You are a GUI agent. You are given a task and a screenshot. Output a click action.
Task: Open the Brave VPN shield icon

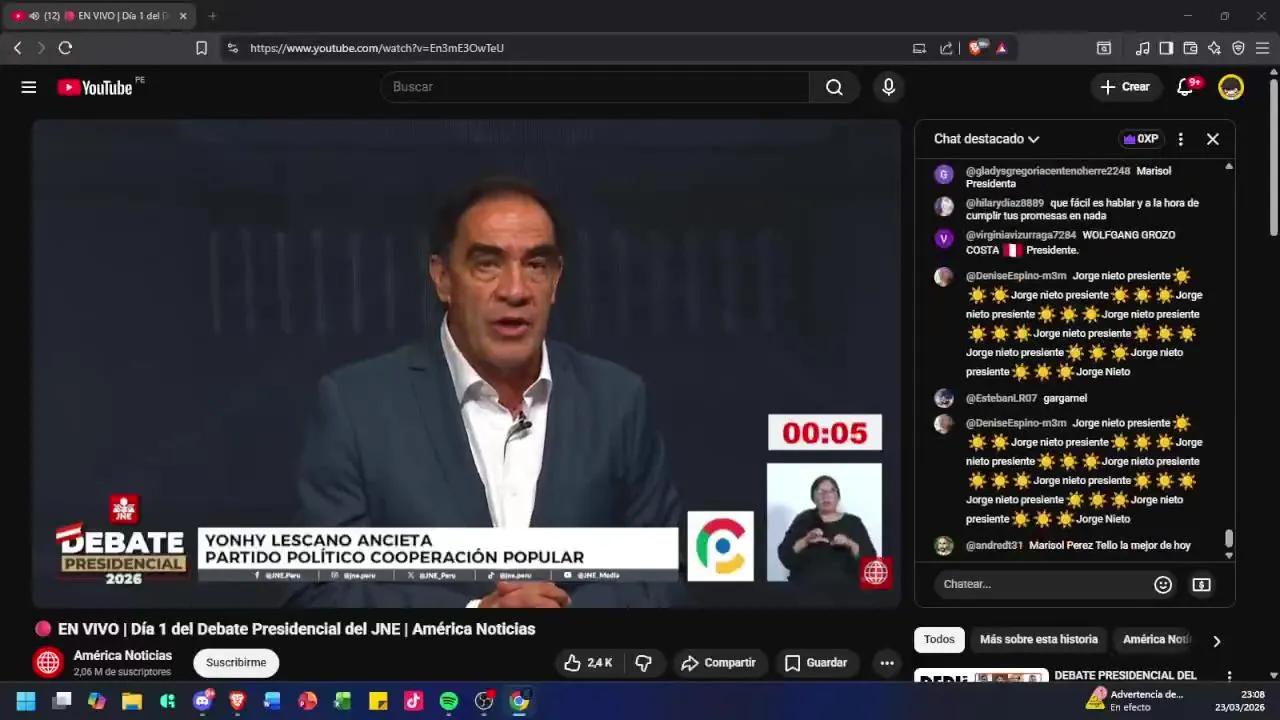[x=1238, y=48]
